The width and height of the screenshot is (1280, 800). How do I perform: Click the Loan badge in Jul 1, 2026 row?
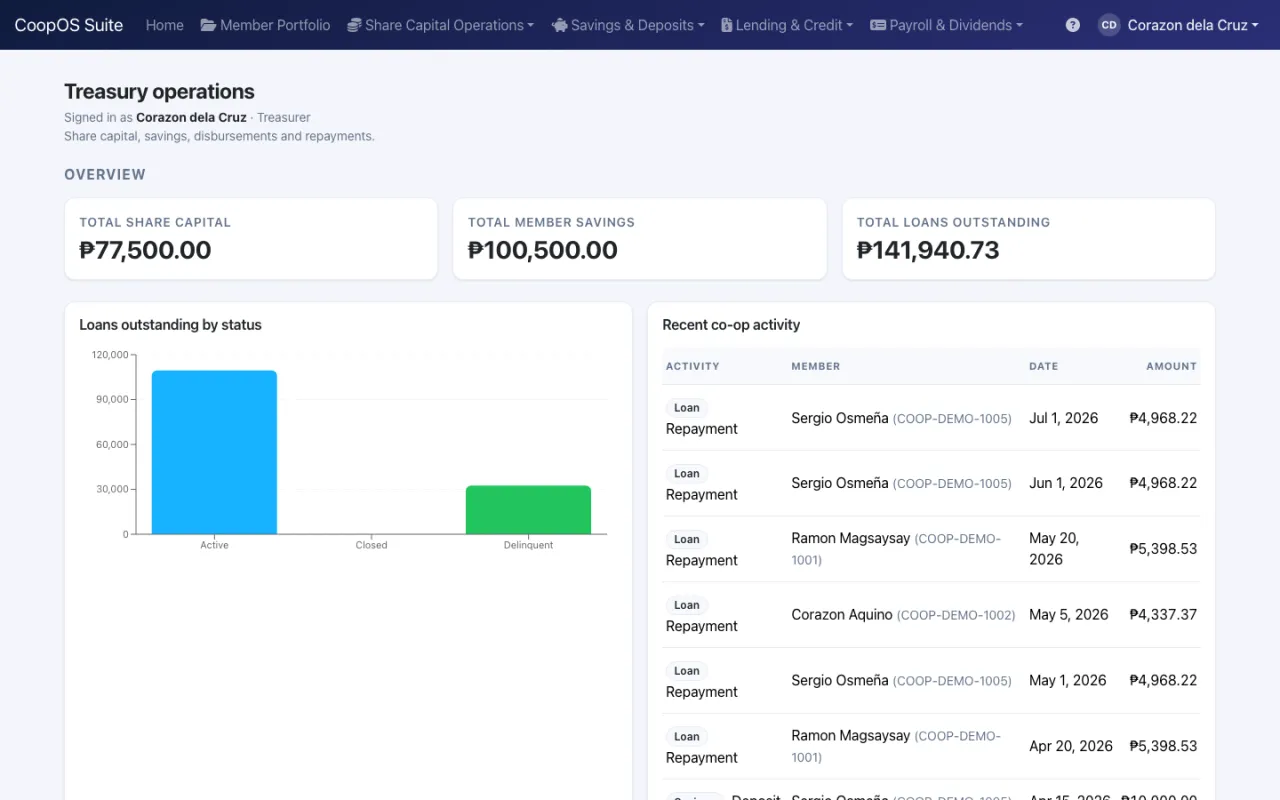[x=687, y=408]
